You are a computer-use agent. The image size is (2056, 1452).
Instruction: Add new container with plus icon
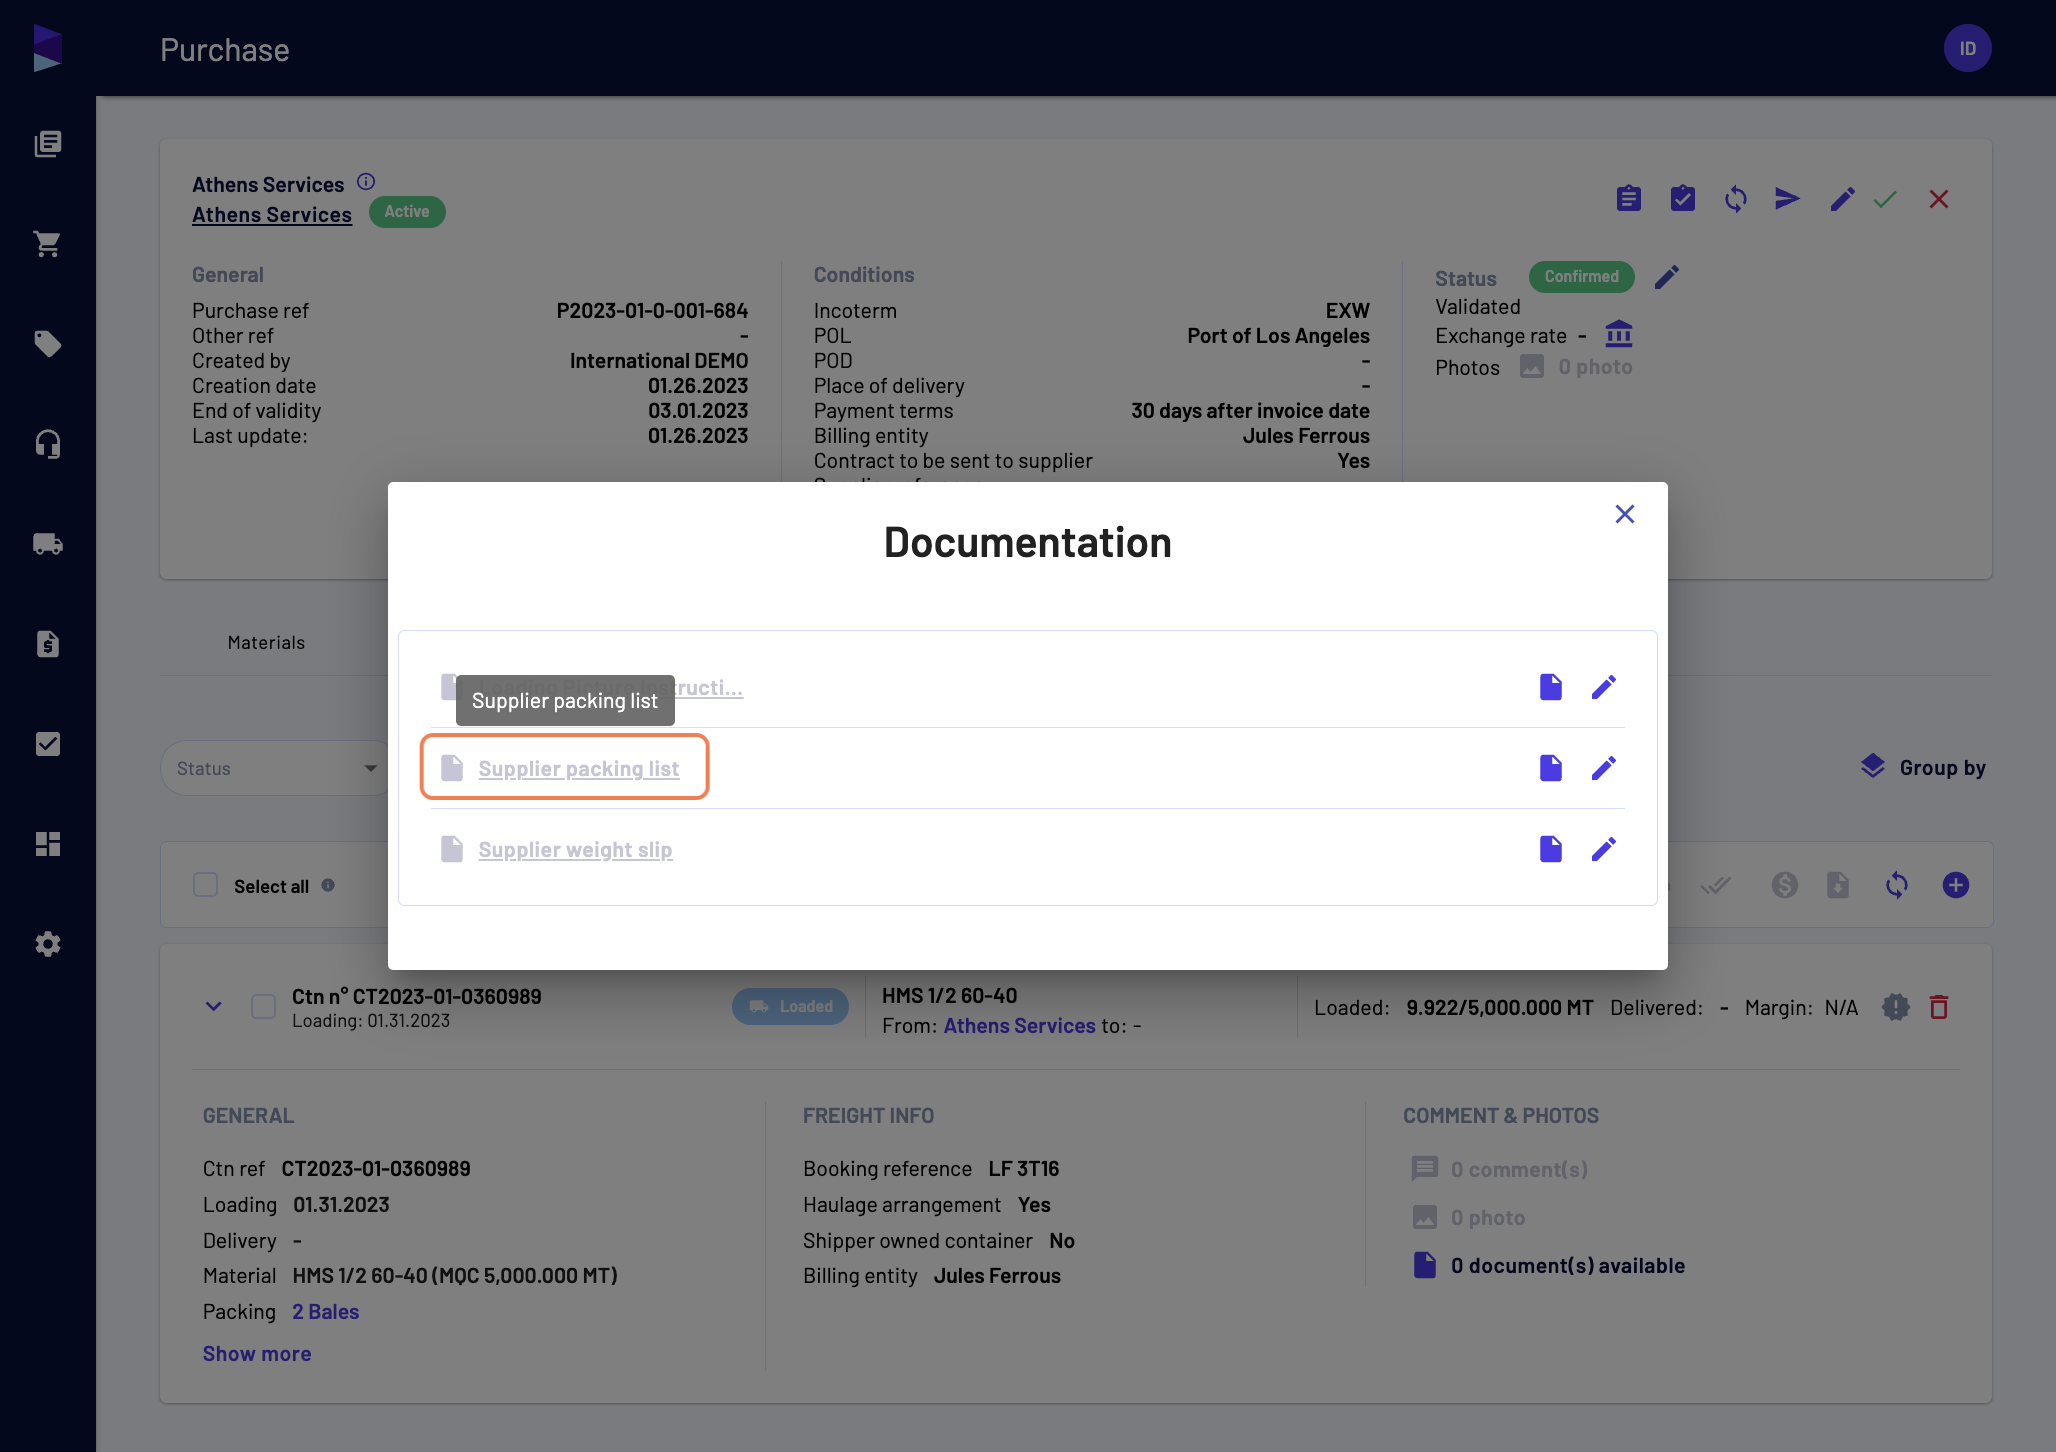click(x=1956, y=885)
